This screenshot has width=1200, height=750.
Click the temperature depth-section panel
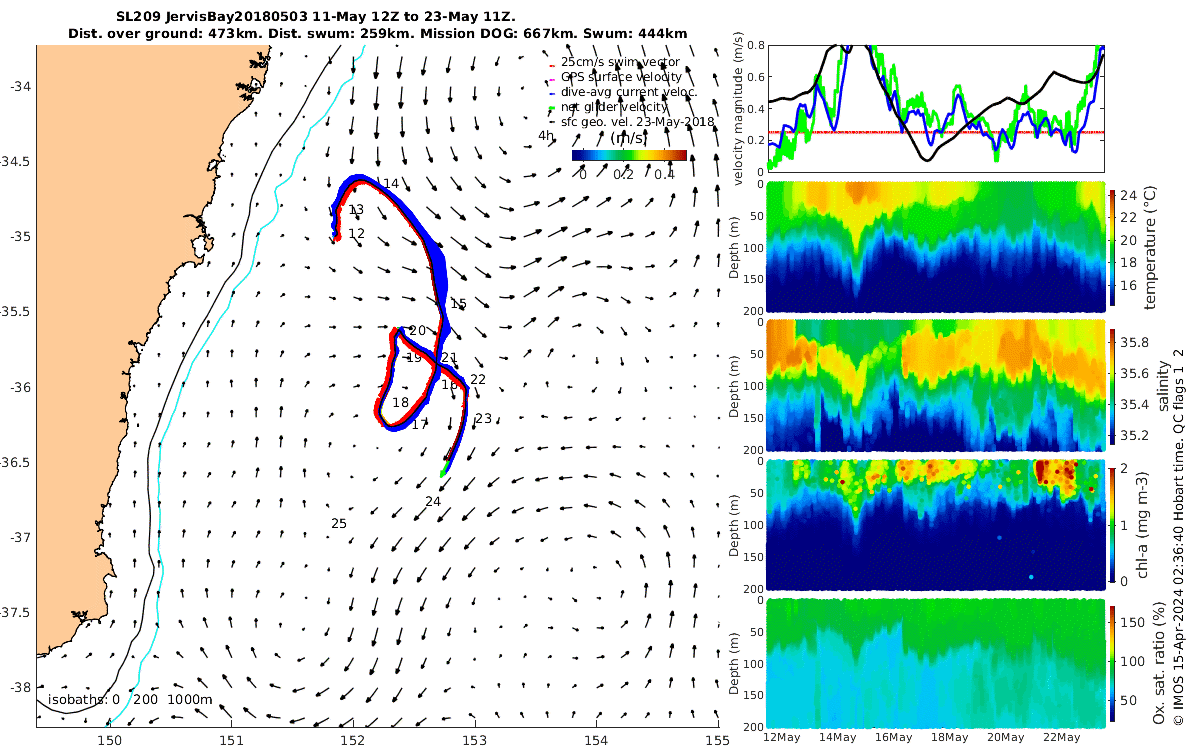[x=935, y=246]
